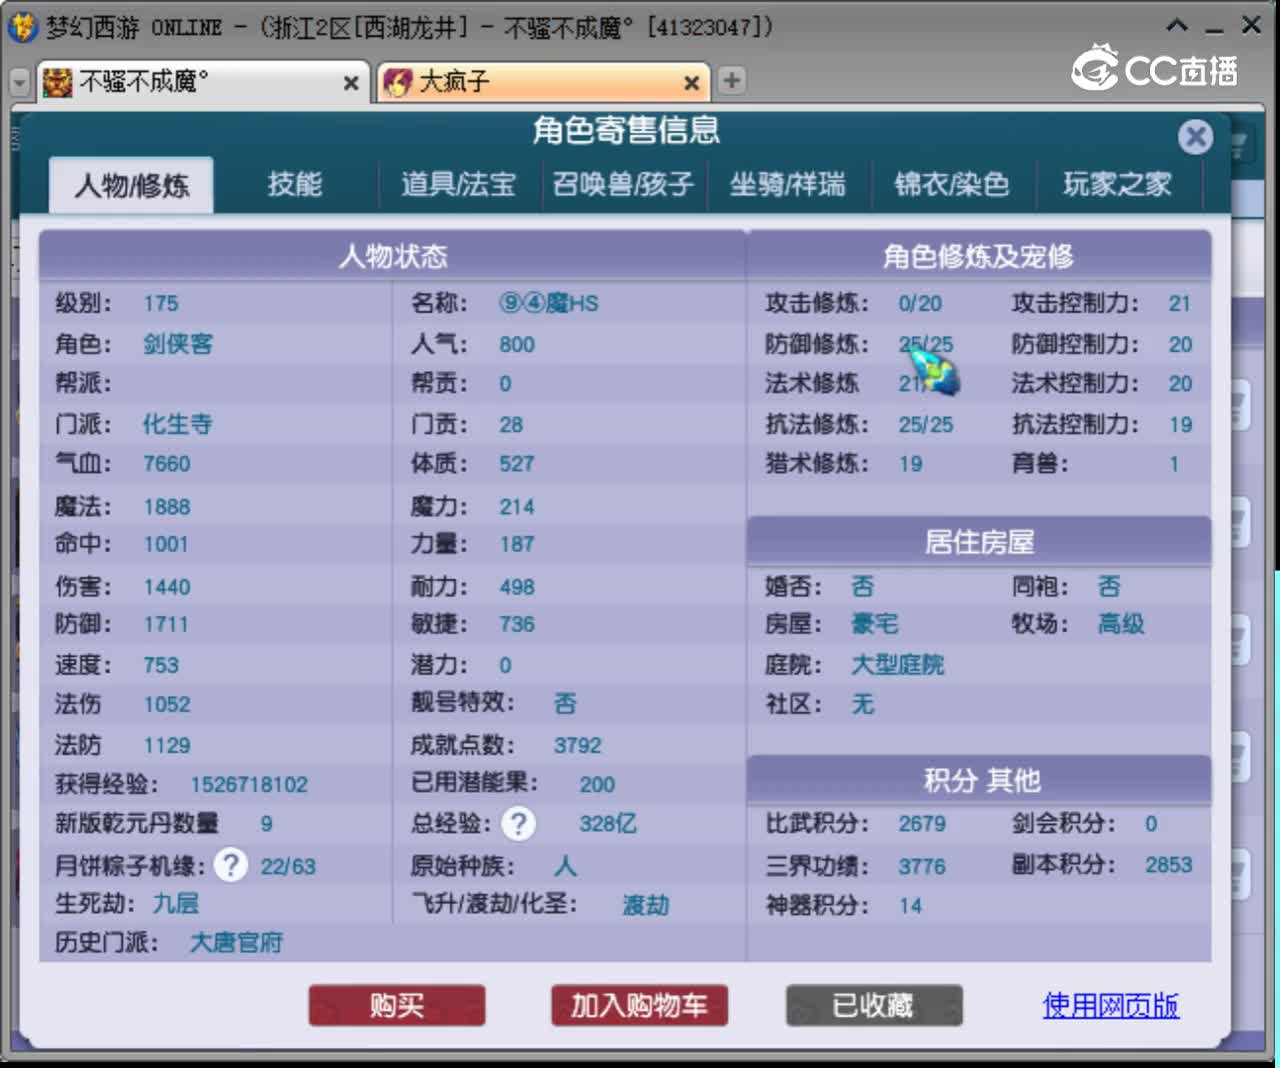Click the 三界功绩 value 3776

[922, 866]
